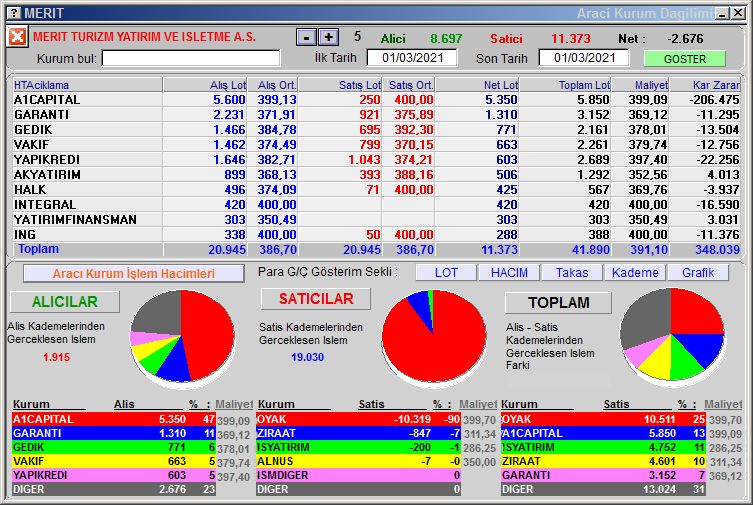
Task: Click gray DIGER bar in buyers list
Action: (x=114, y=489)
